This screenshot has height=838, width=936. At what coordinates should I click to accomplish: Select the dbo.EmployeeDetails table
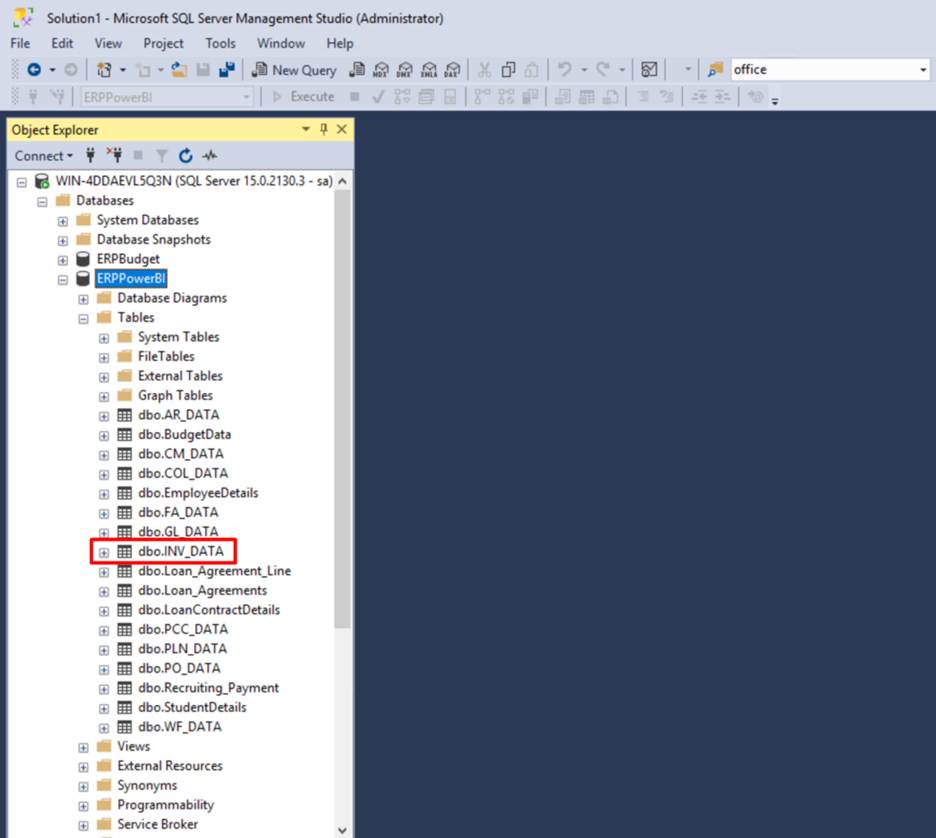[198, 493]
